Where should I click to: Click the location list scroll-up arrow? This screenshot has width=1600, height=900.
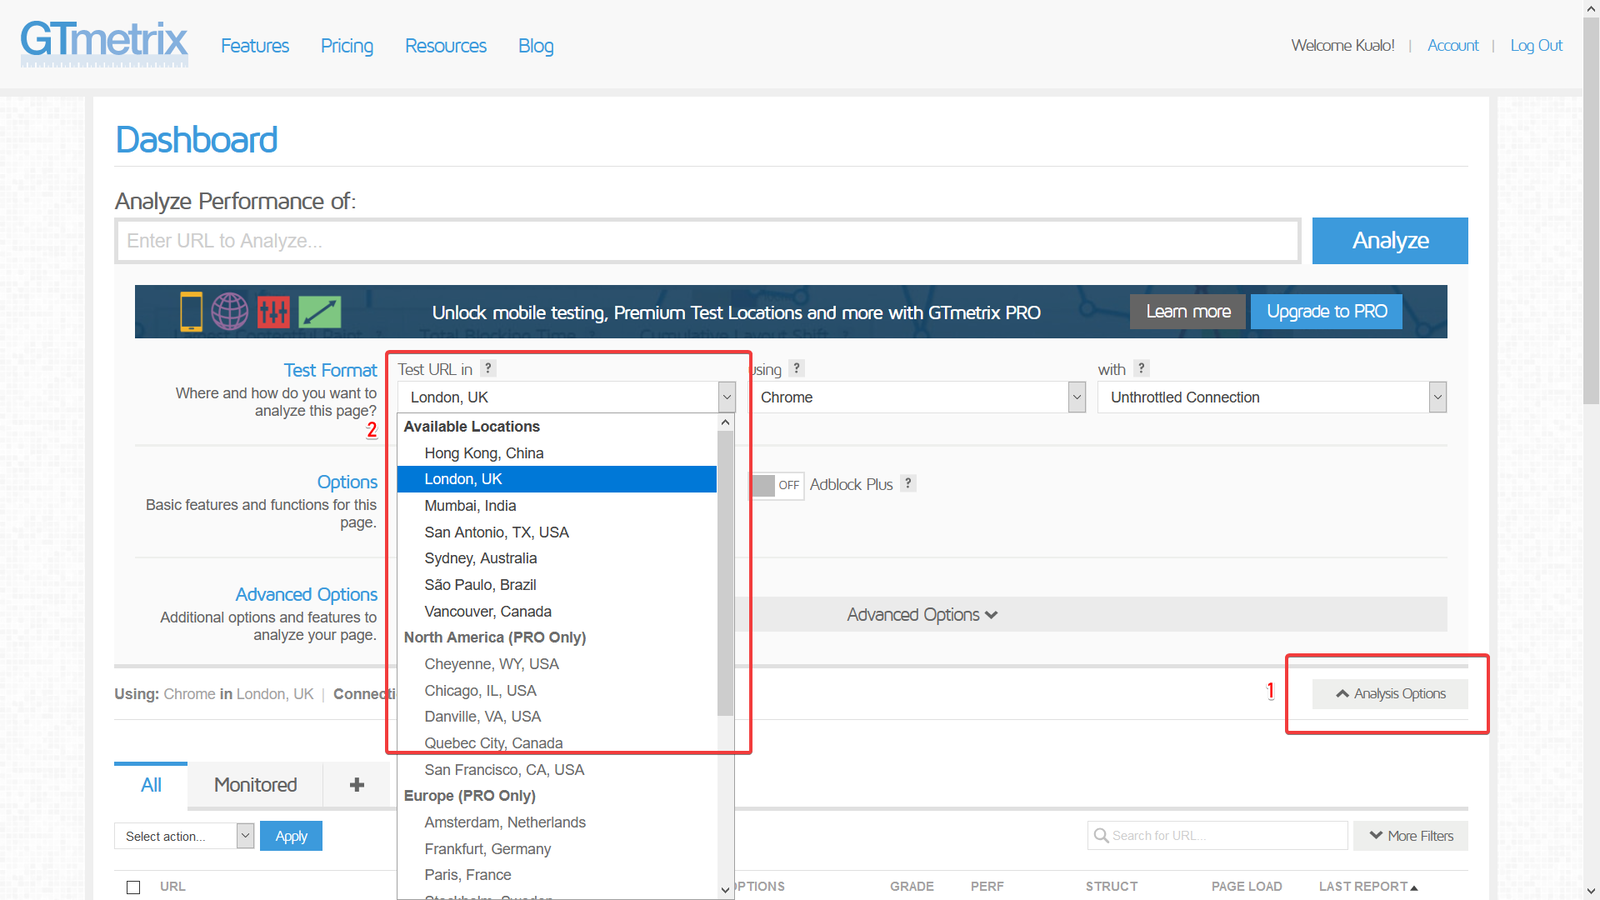(x=725, y=423)
